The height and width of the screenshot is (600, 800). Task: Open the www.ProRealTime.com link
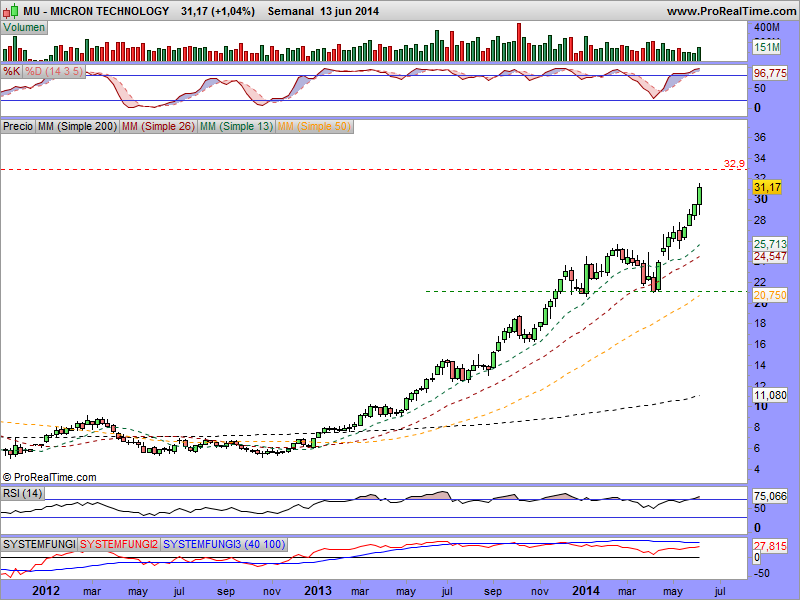pos(731,11)
